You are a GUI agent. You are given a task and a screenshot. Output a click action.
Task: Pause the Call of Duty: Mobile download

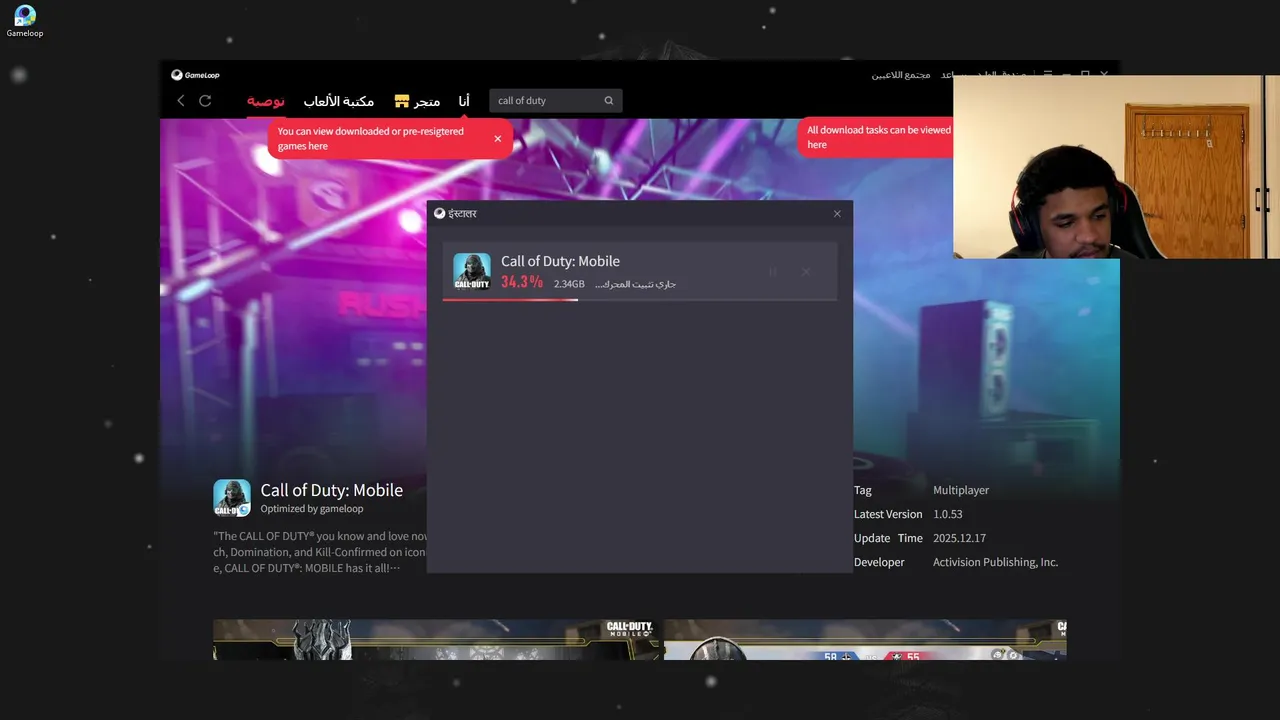point(773,272)
